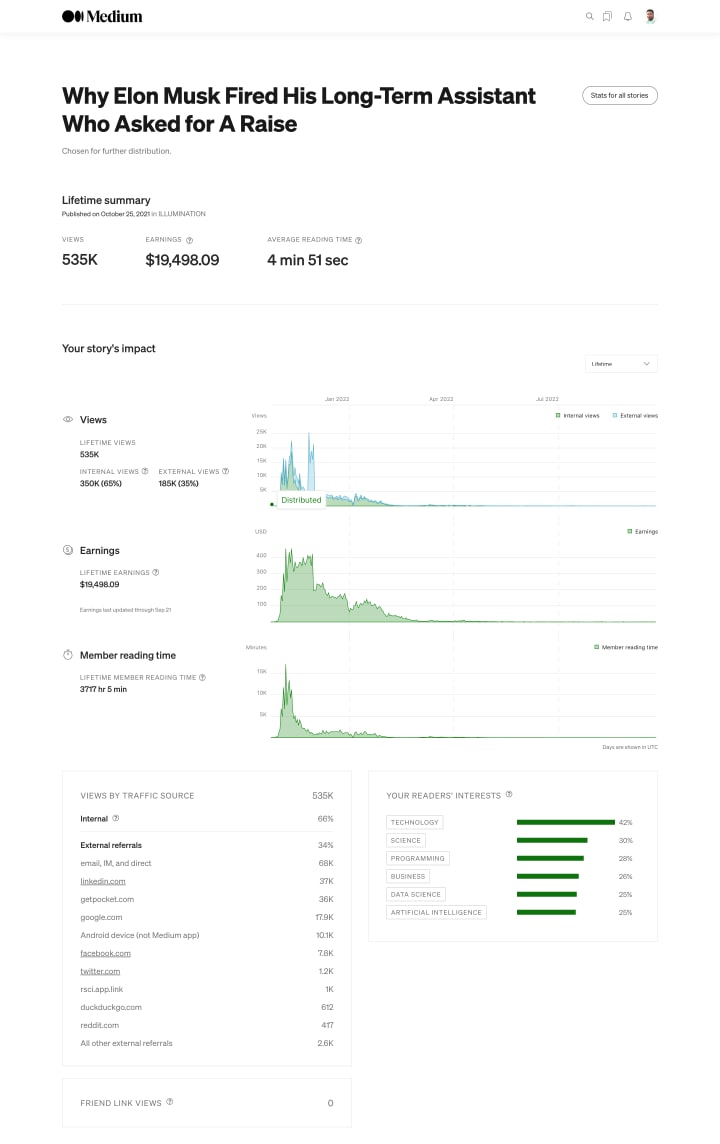Select the ARTIFICIAL INTELLIGENCE interest tag

tap(436, 912)
